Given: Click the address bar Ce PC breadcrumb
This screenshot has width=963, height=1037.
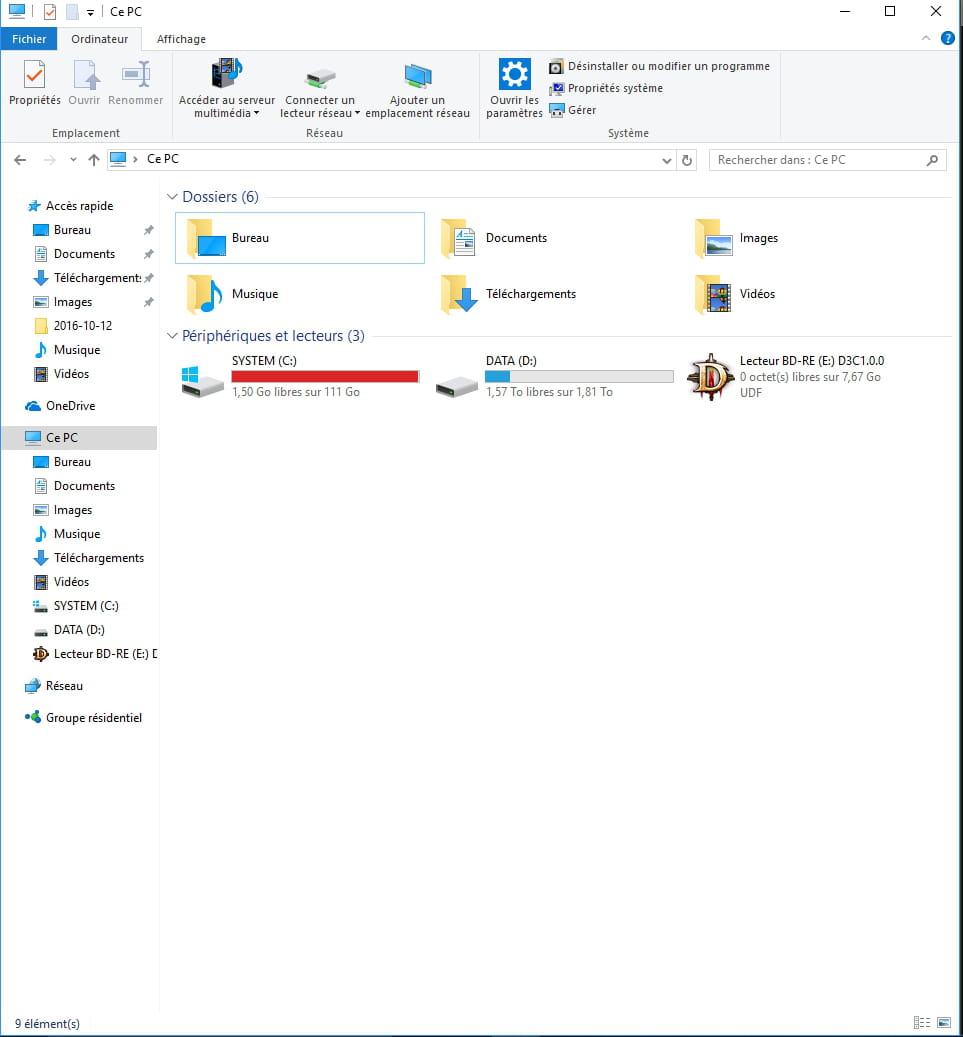Looking at the screenshot, I should coord(163,159).
